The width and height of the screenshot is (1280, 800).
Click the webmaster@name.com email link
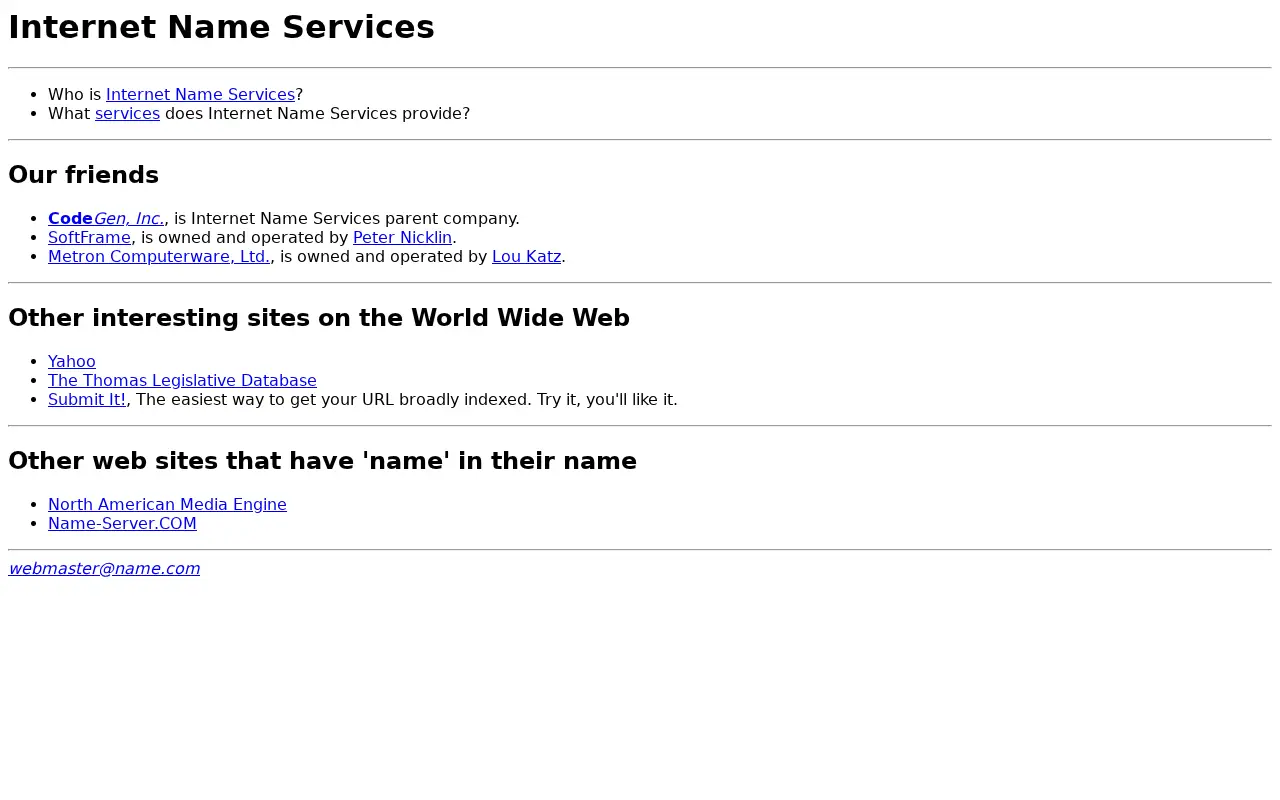pyautogui.click(x=104, y=569)
